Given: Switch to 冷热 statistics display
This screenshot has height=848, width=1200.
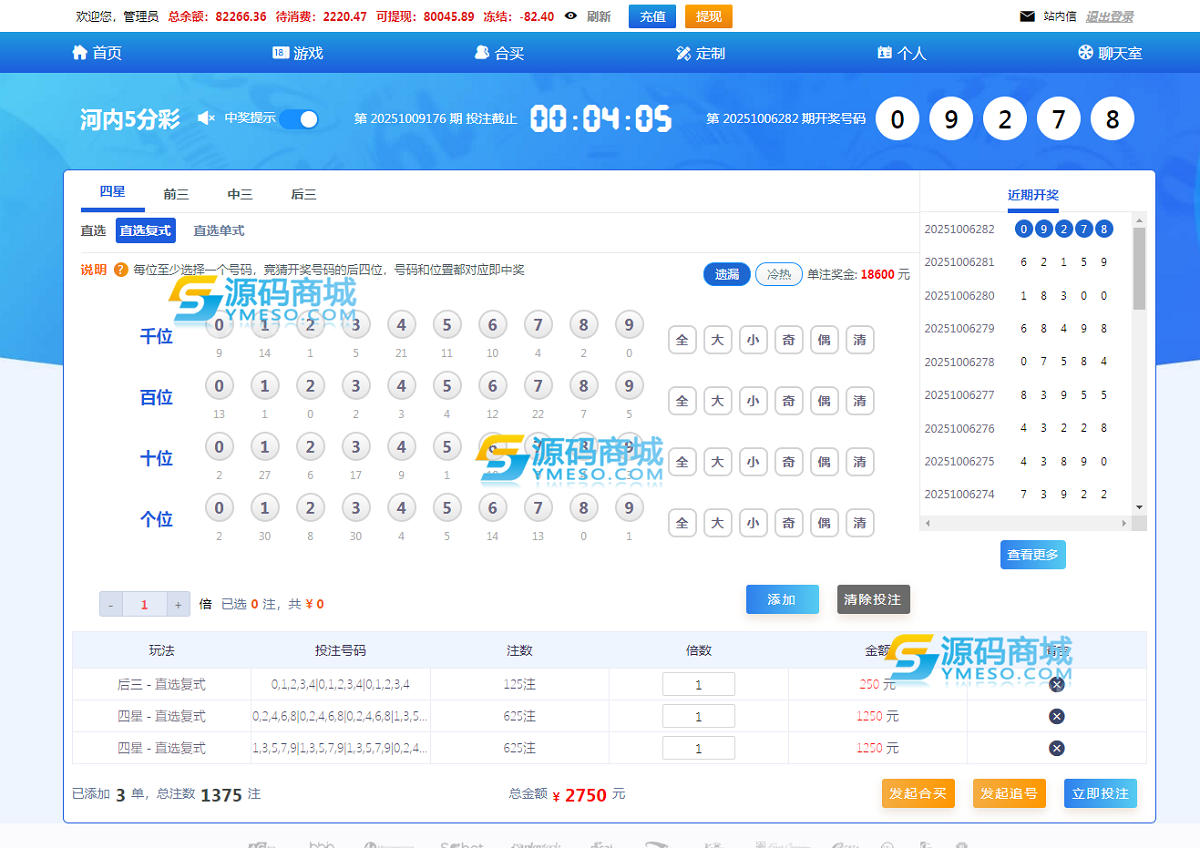Looking at the screenshot, I should coord(778,274).
